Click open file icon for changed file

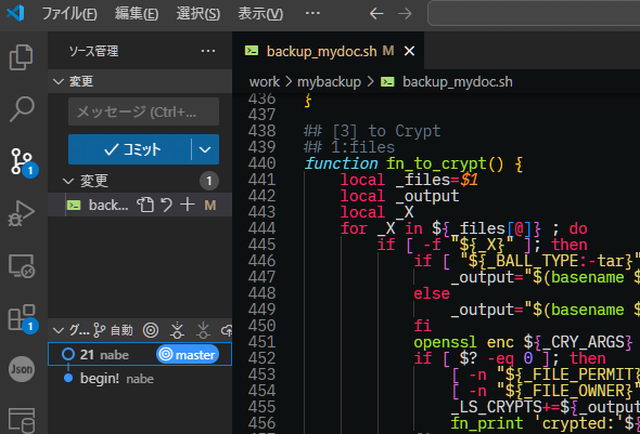click(146, 205)
